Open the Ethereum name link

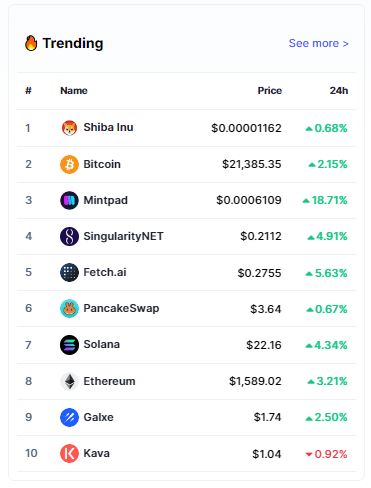tap(109, 381)
